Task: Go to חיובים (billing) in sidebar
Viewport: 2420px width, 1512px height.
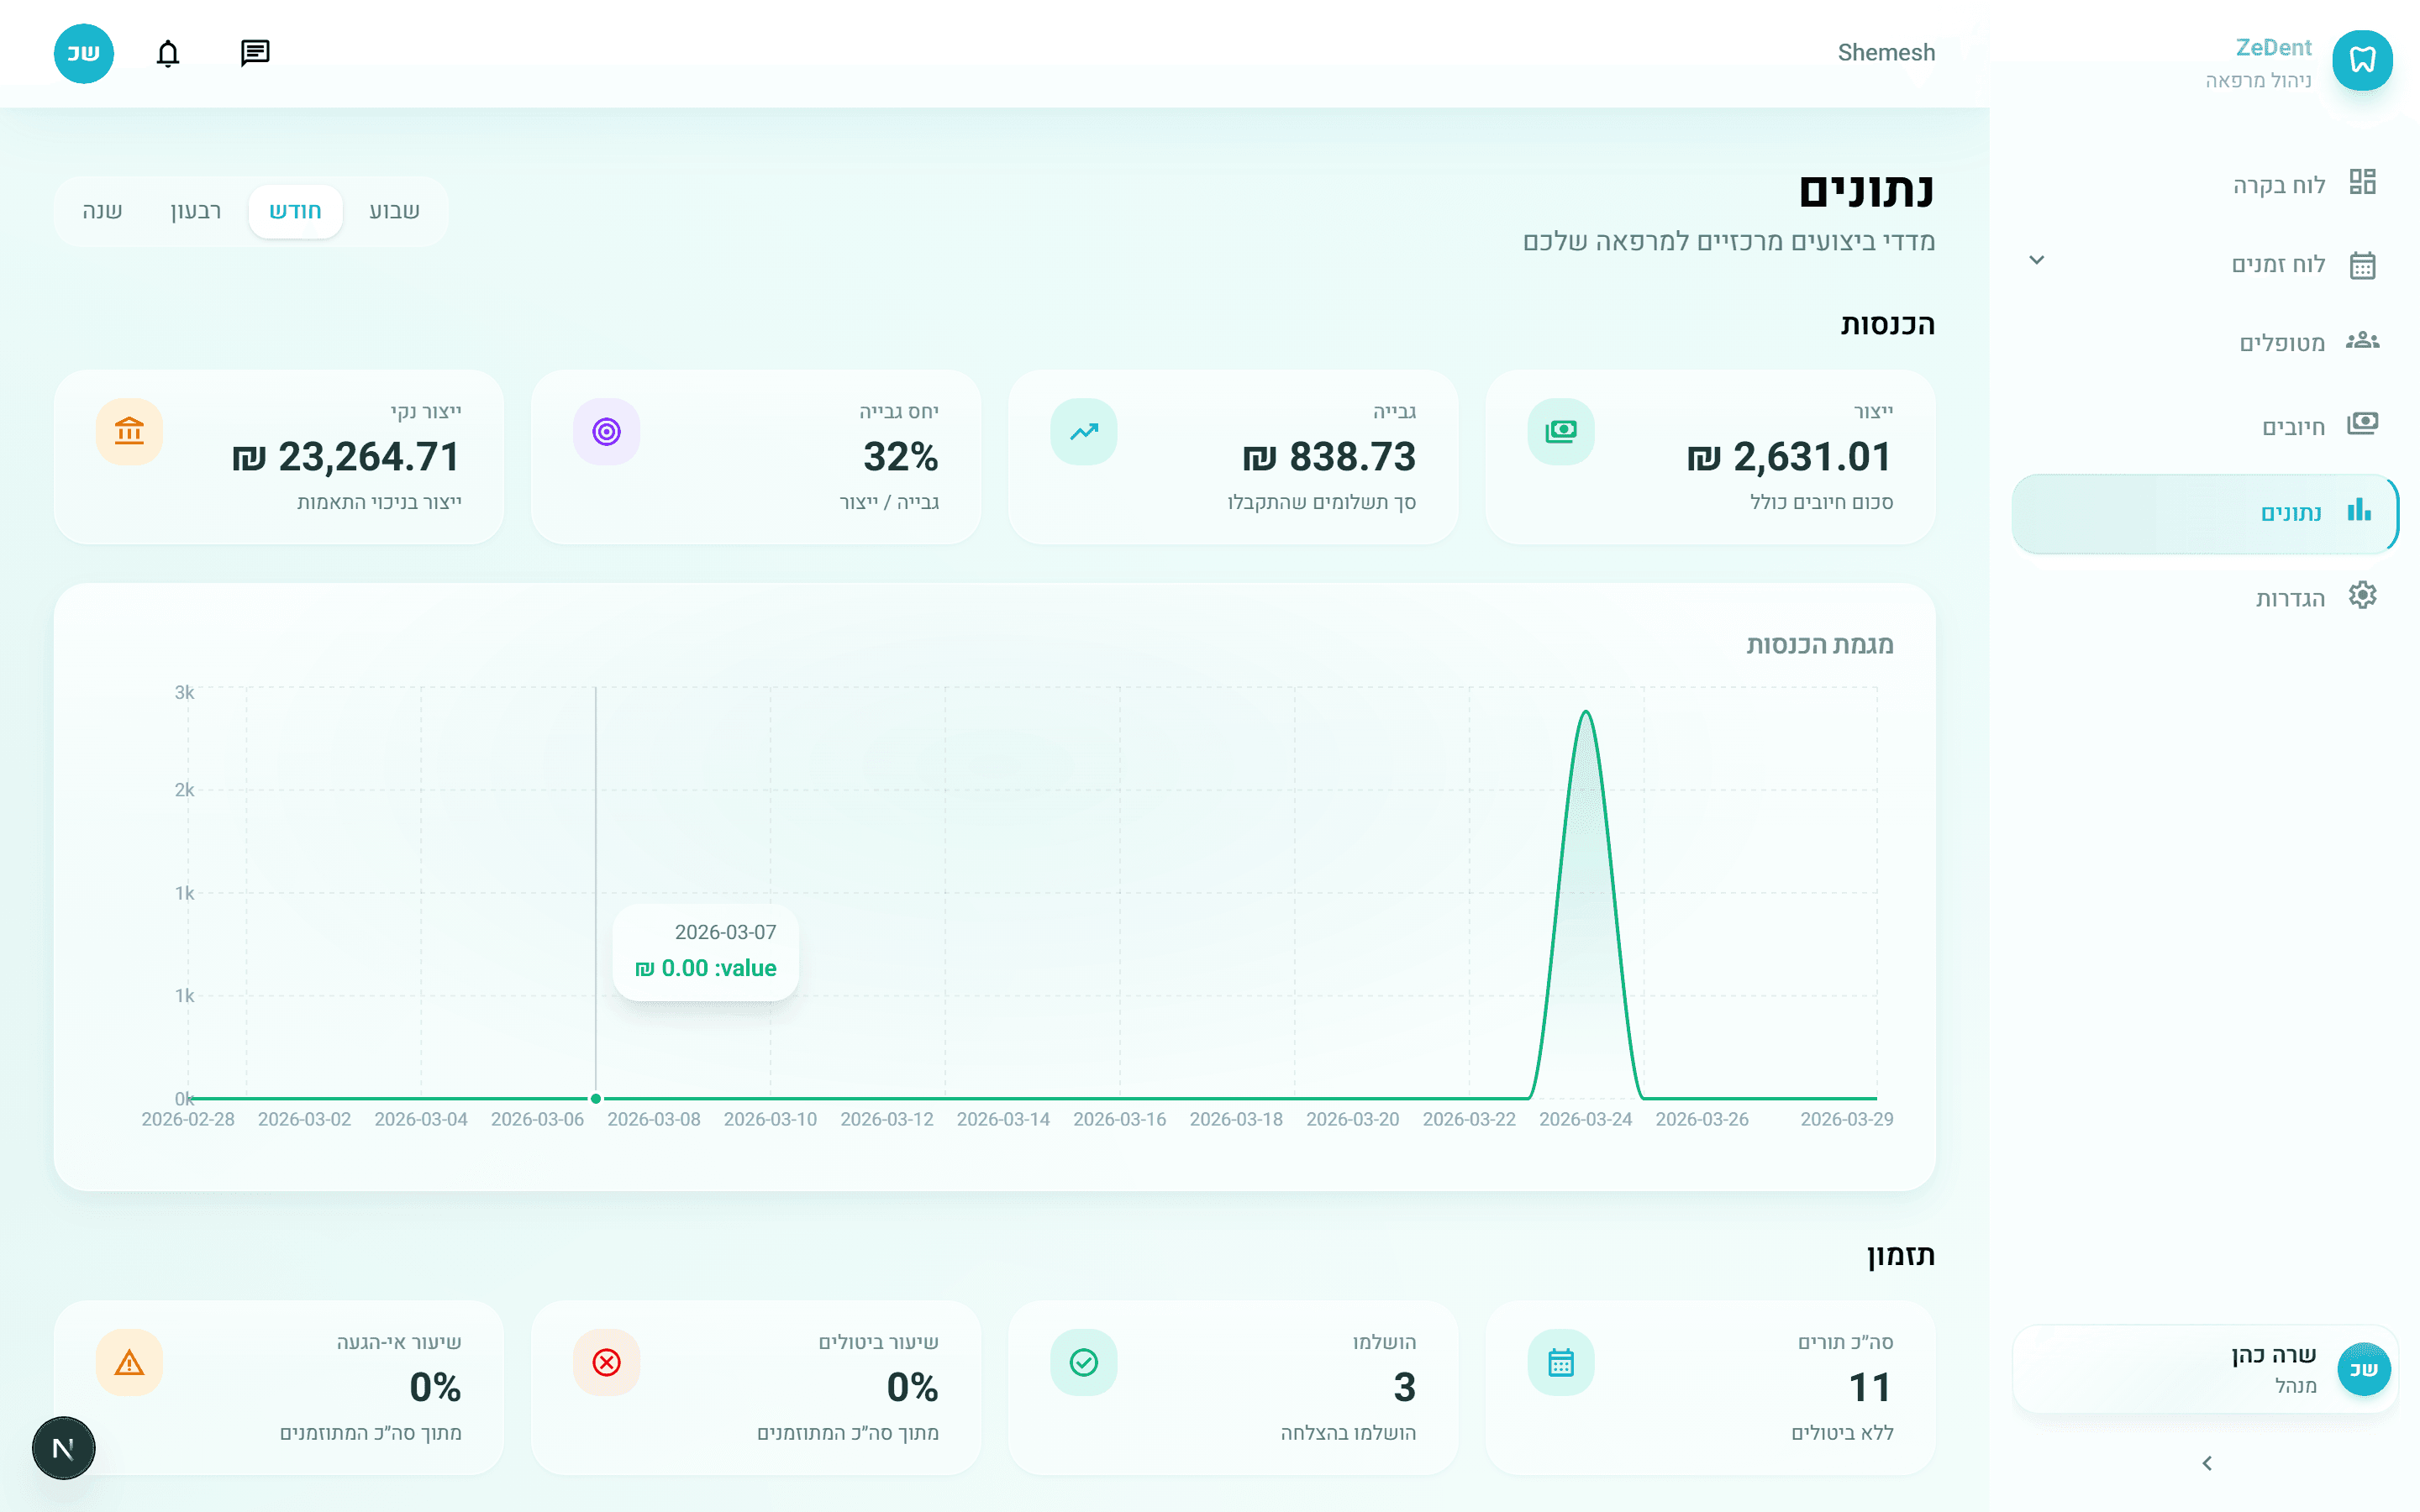Action: 2292,427
